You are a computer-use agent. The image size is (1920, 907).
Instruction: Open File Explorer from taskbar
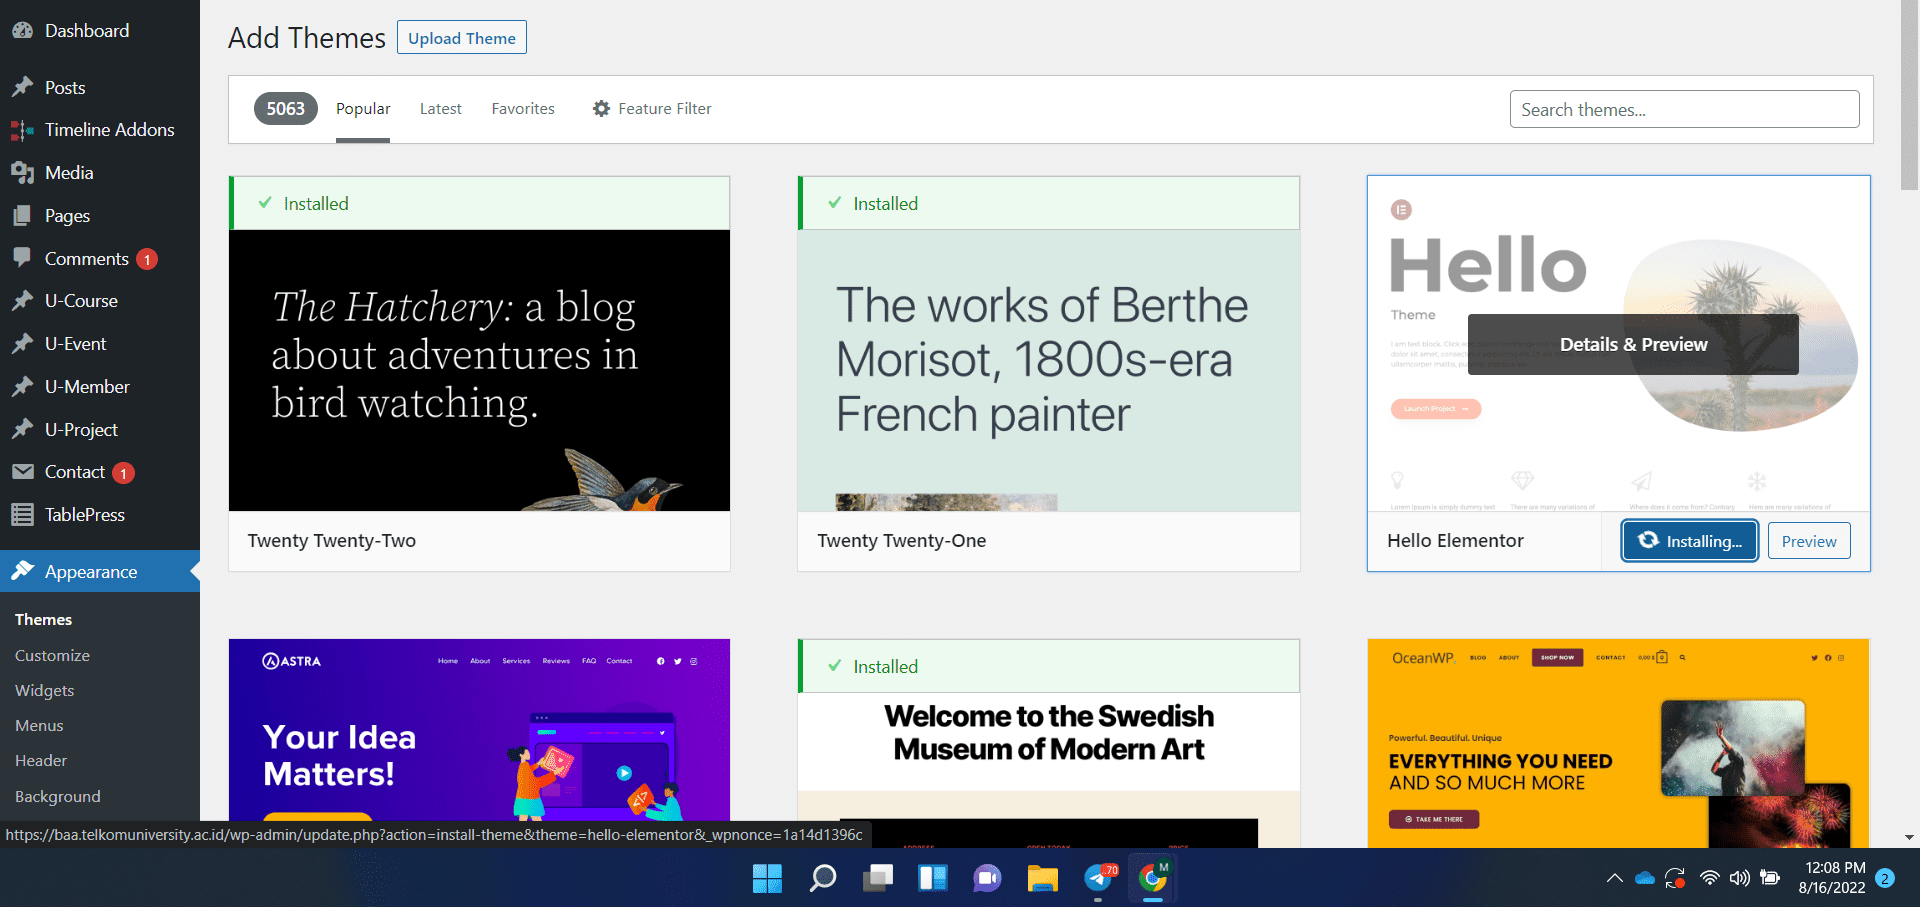click(x=1042, y=878)
